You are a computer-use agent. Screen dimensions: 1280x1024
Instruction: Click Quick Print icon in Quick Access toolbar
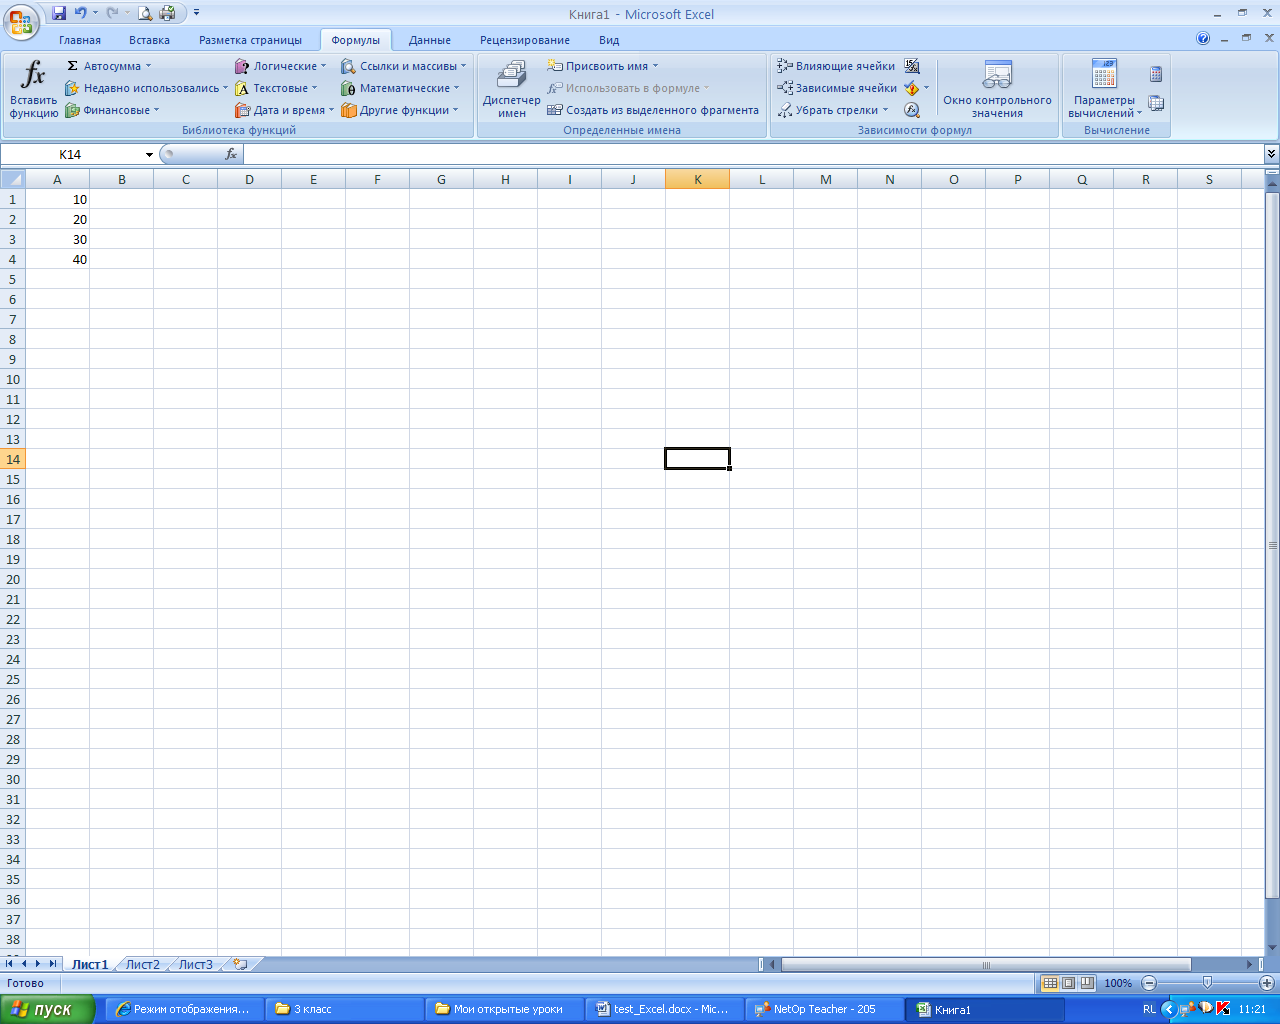[167, 14]
